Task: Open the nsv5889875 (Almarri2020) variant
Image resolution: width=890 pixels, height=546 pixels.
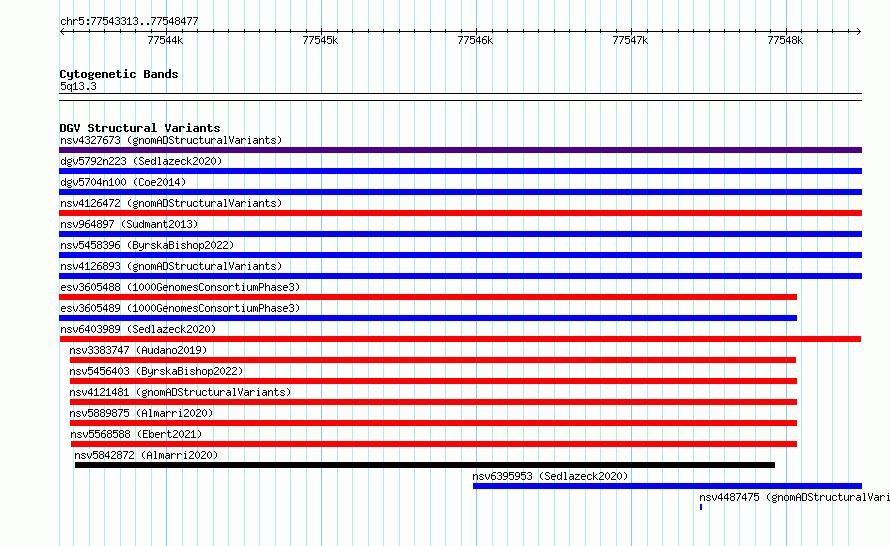Action: [141, 413]
